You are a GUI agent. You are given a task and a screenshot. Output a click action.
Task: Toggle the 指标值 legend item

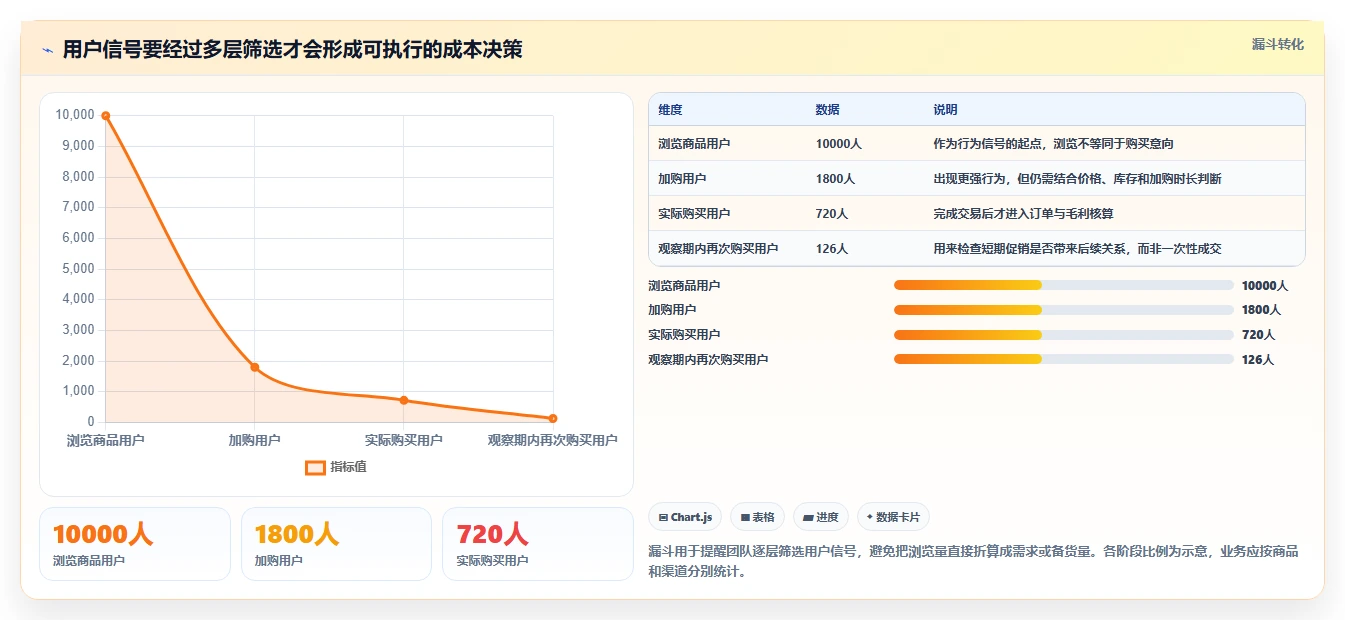[x=336, y=467]
